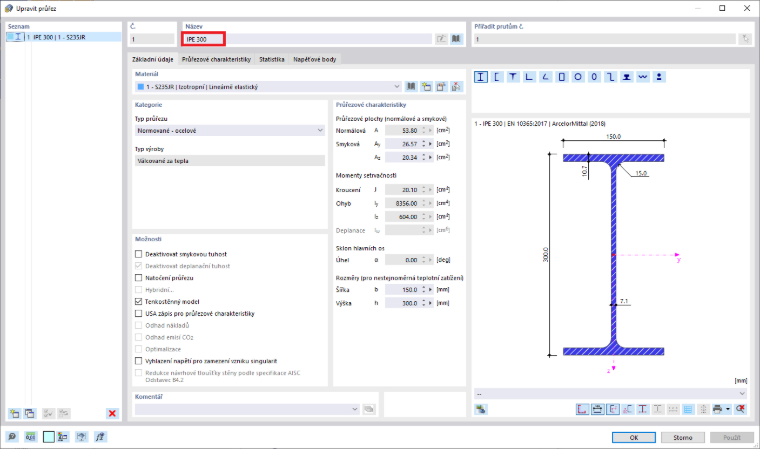Select list row IPE 300 | 1 - S235JR
The width and height of the screenshot is (760, 449).
point(63,37)
